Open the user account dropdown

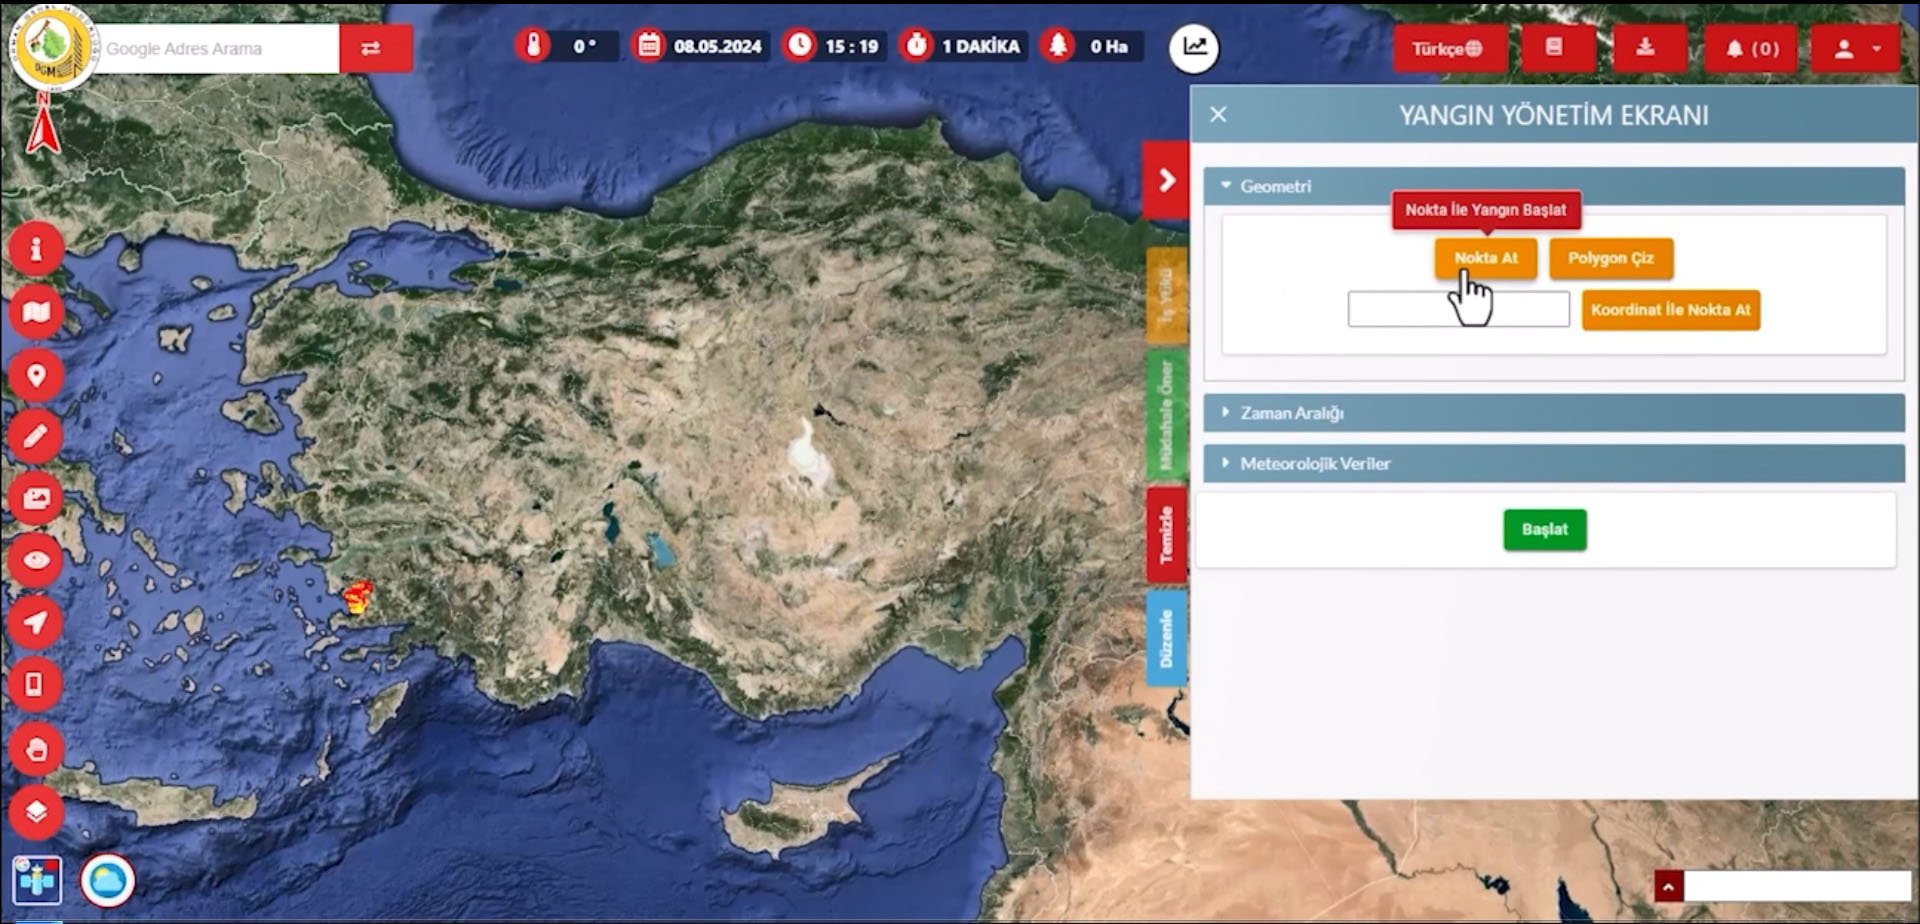(x=1855, y=48)
